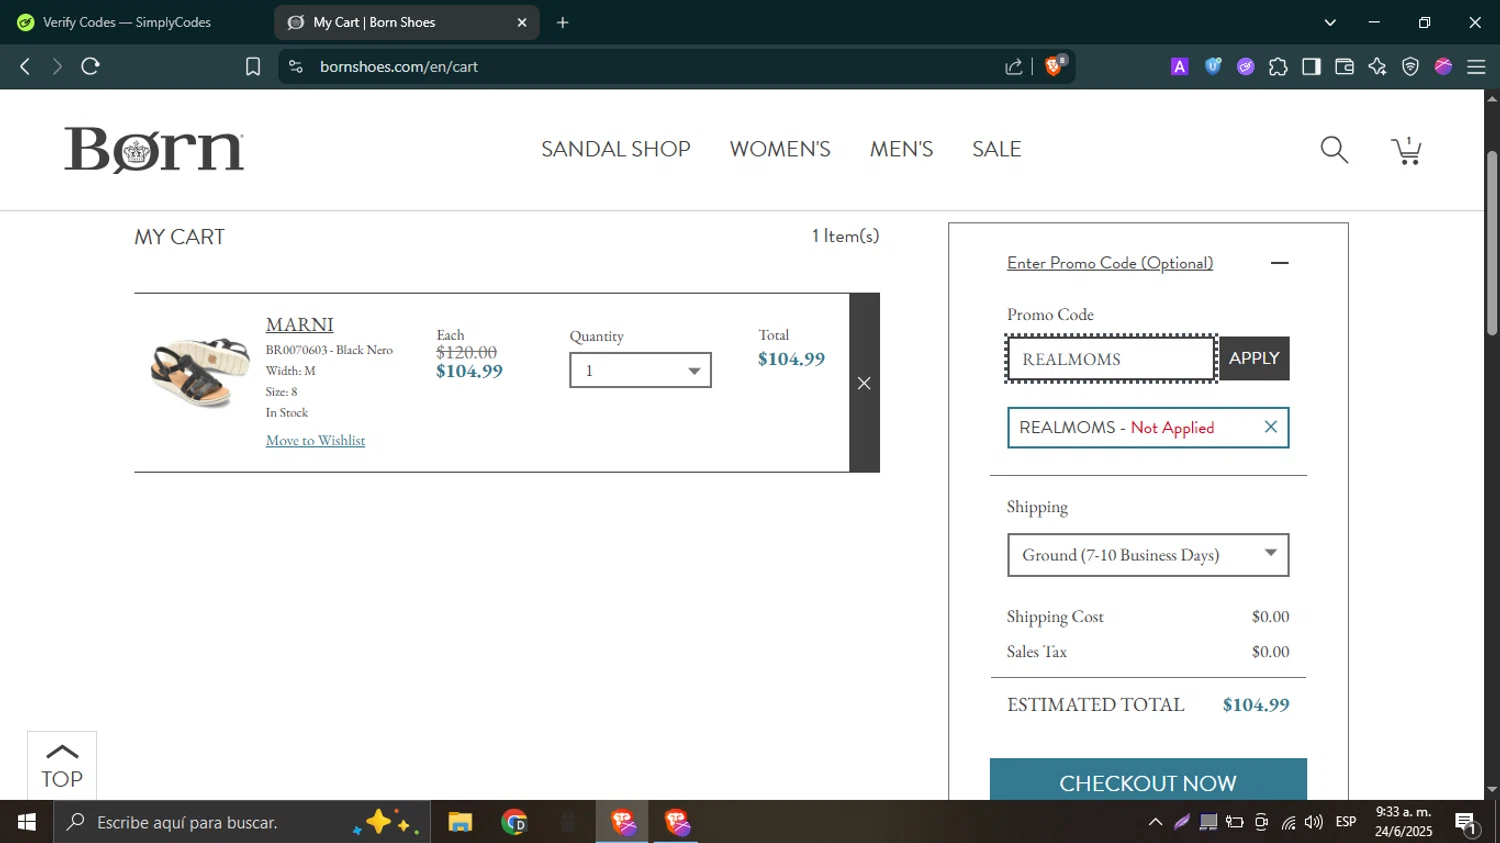Click the purple A extension icon
The height and width of the screenshot is (843, 1500).
(x=1180, y=66)
